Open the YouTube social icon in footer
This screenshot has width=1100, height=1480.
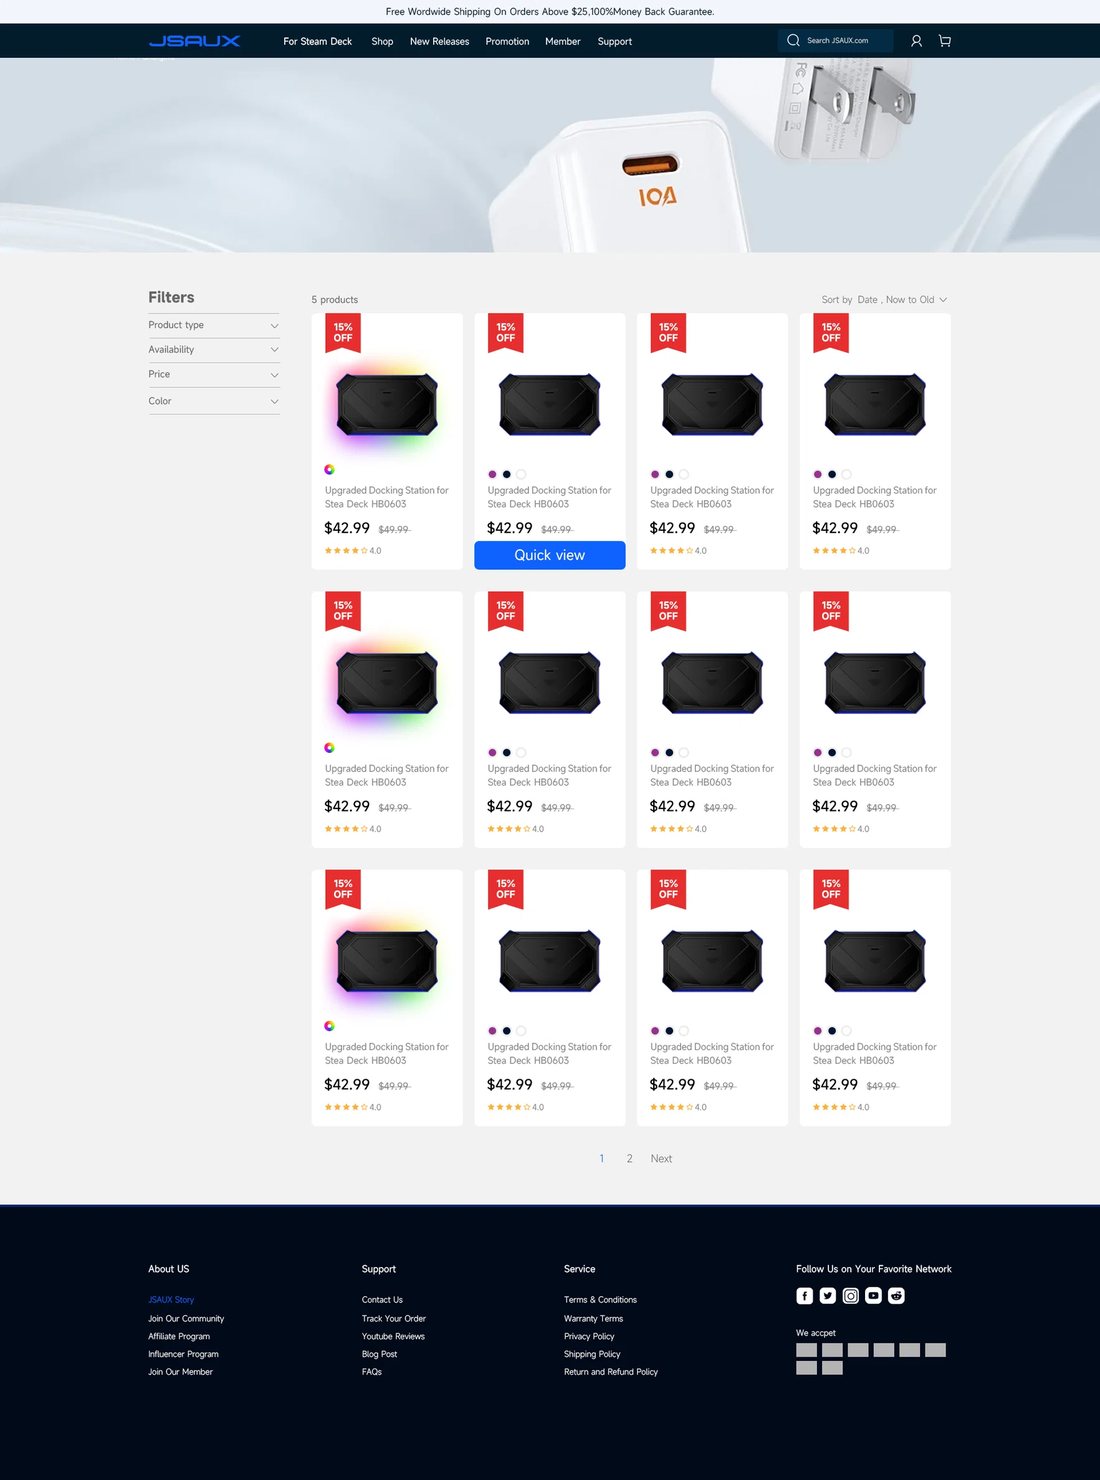tap(874, 1296)
